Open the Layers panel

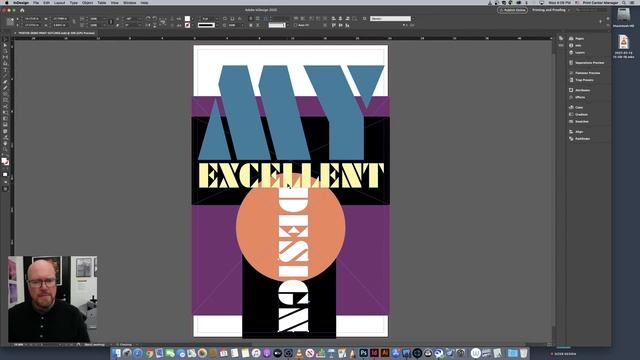(x=577, y=53)
